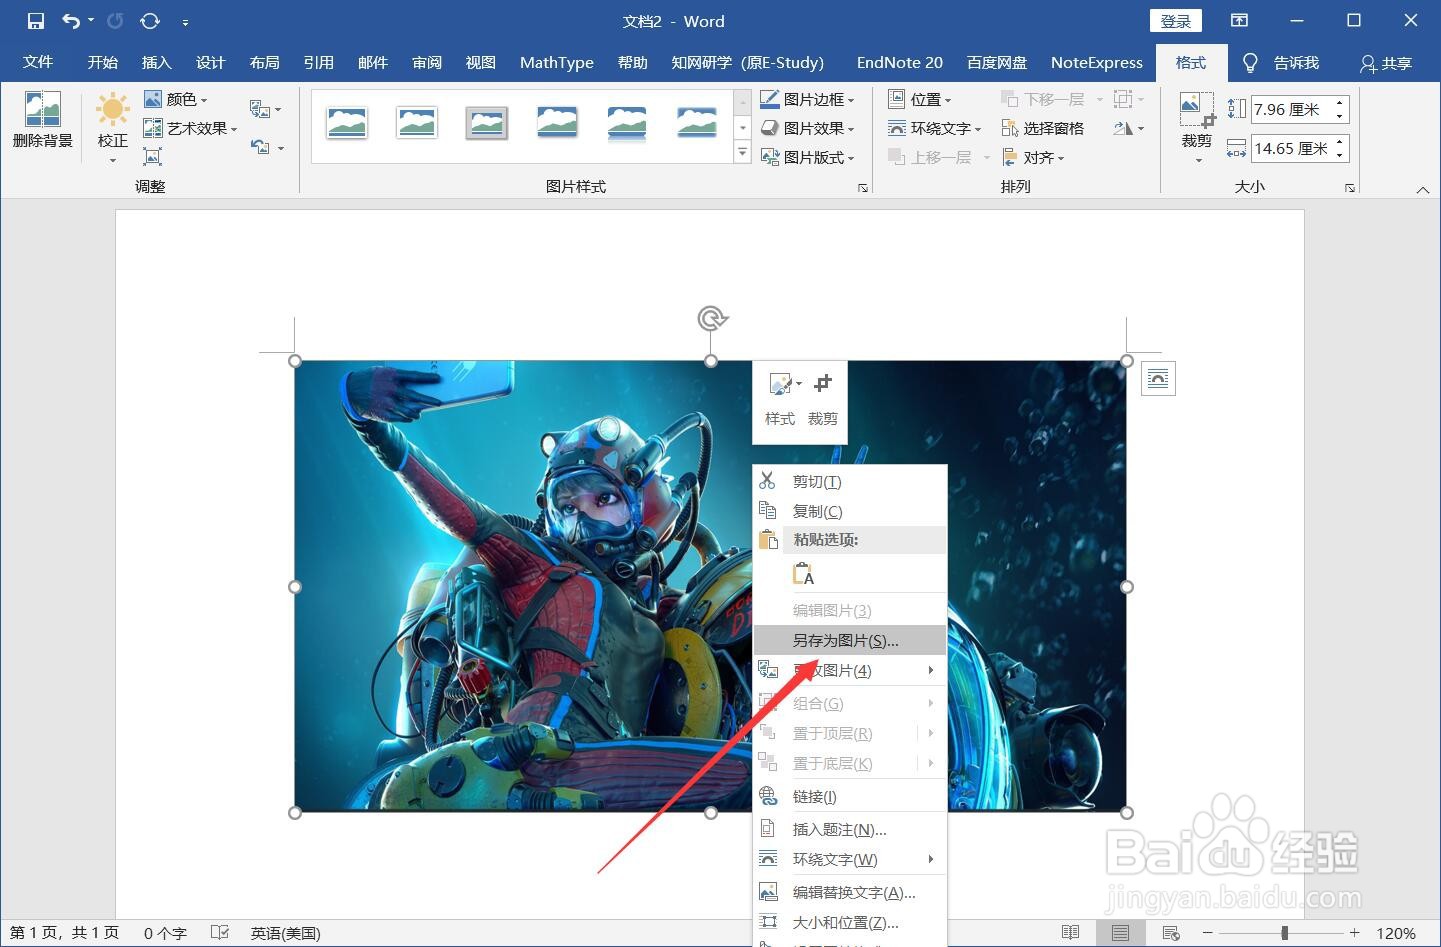
Task: Choose 剪切(T) in the context menu
Action: (850, 481)
